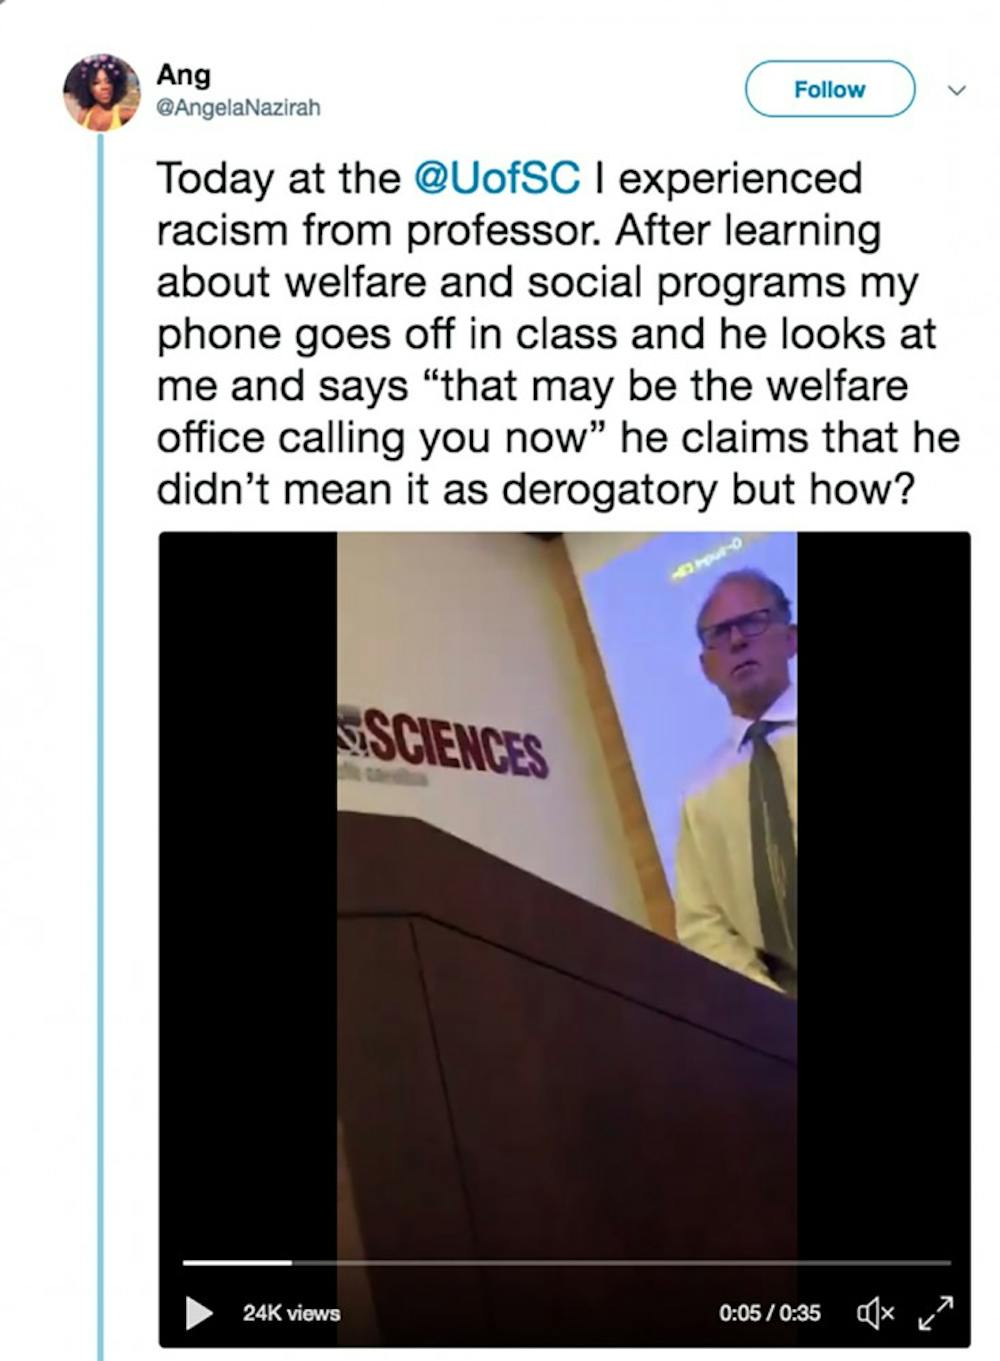1000x1361 pixels.
Task: Expand the video to fullscreen
Action: click(936, 1311)
